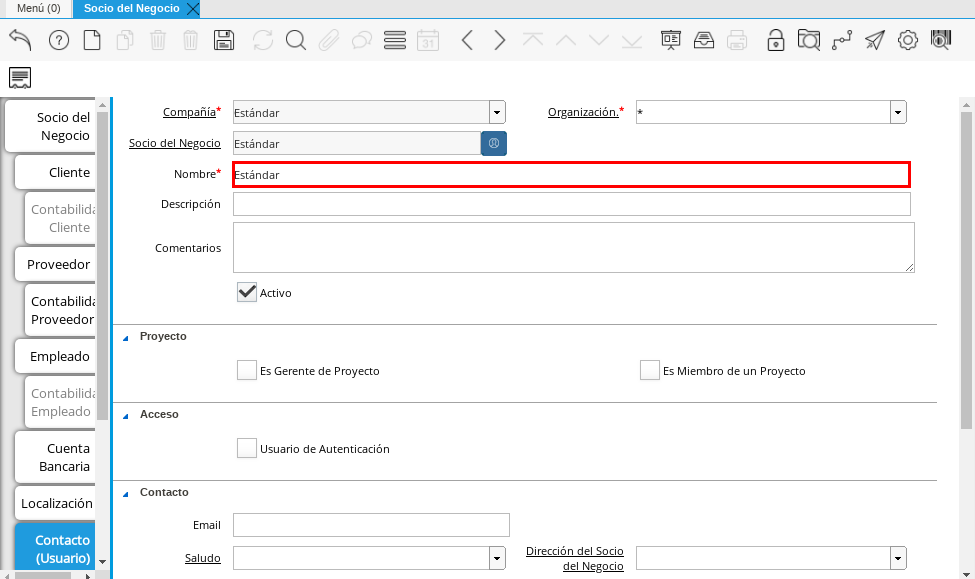Open the Compañía dropdown arrow
975x579 pixels.
point(497,112)
